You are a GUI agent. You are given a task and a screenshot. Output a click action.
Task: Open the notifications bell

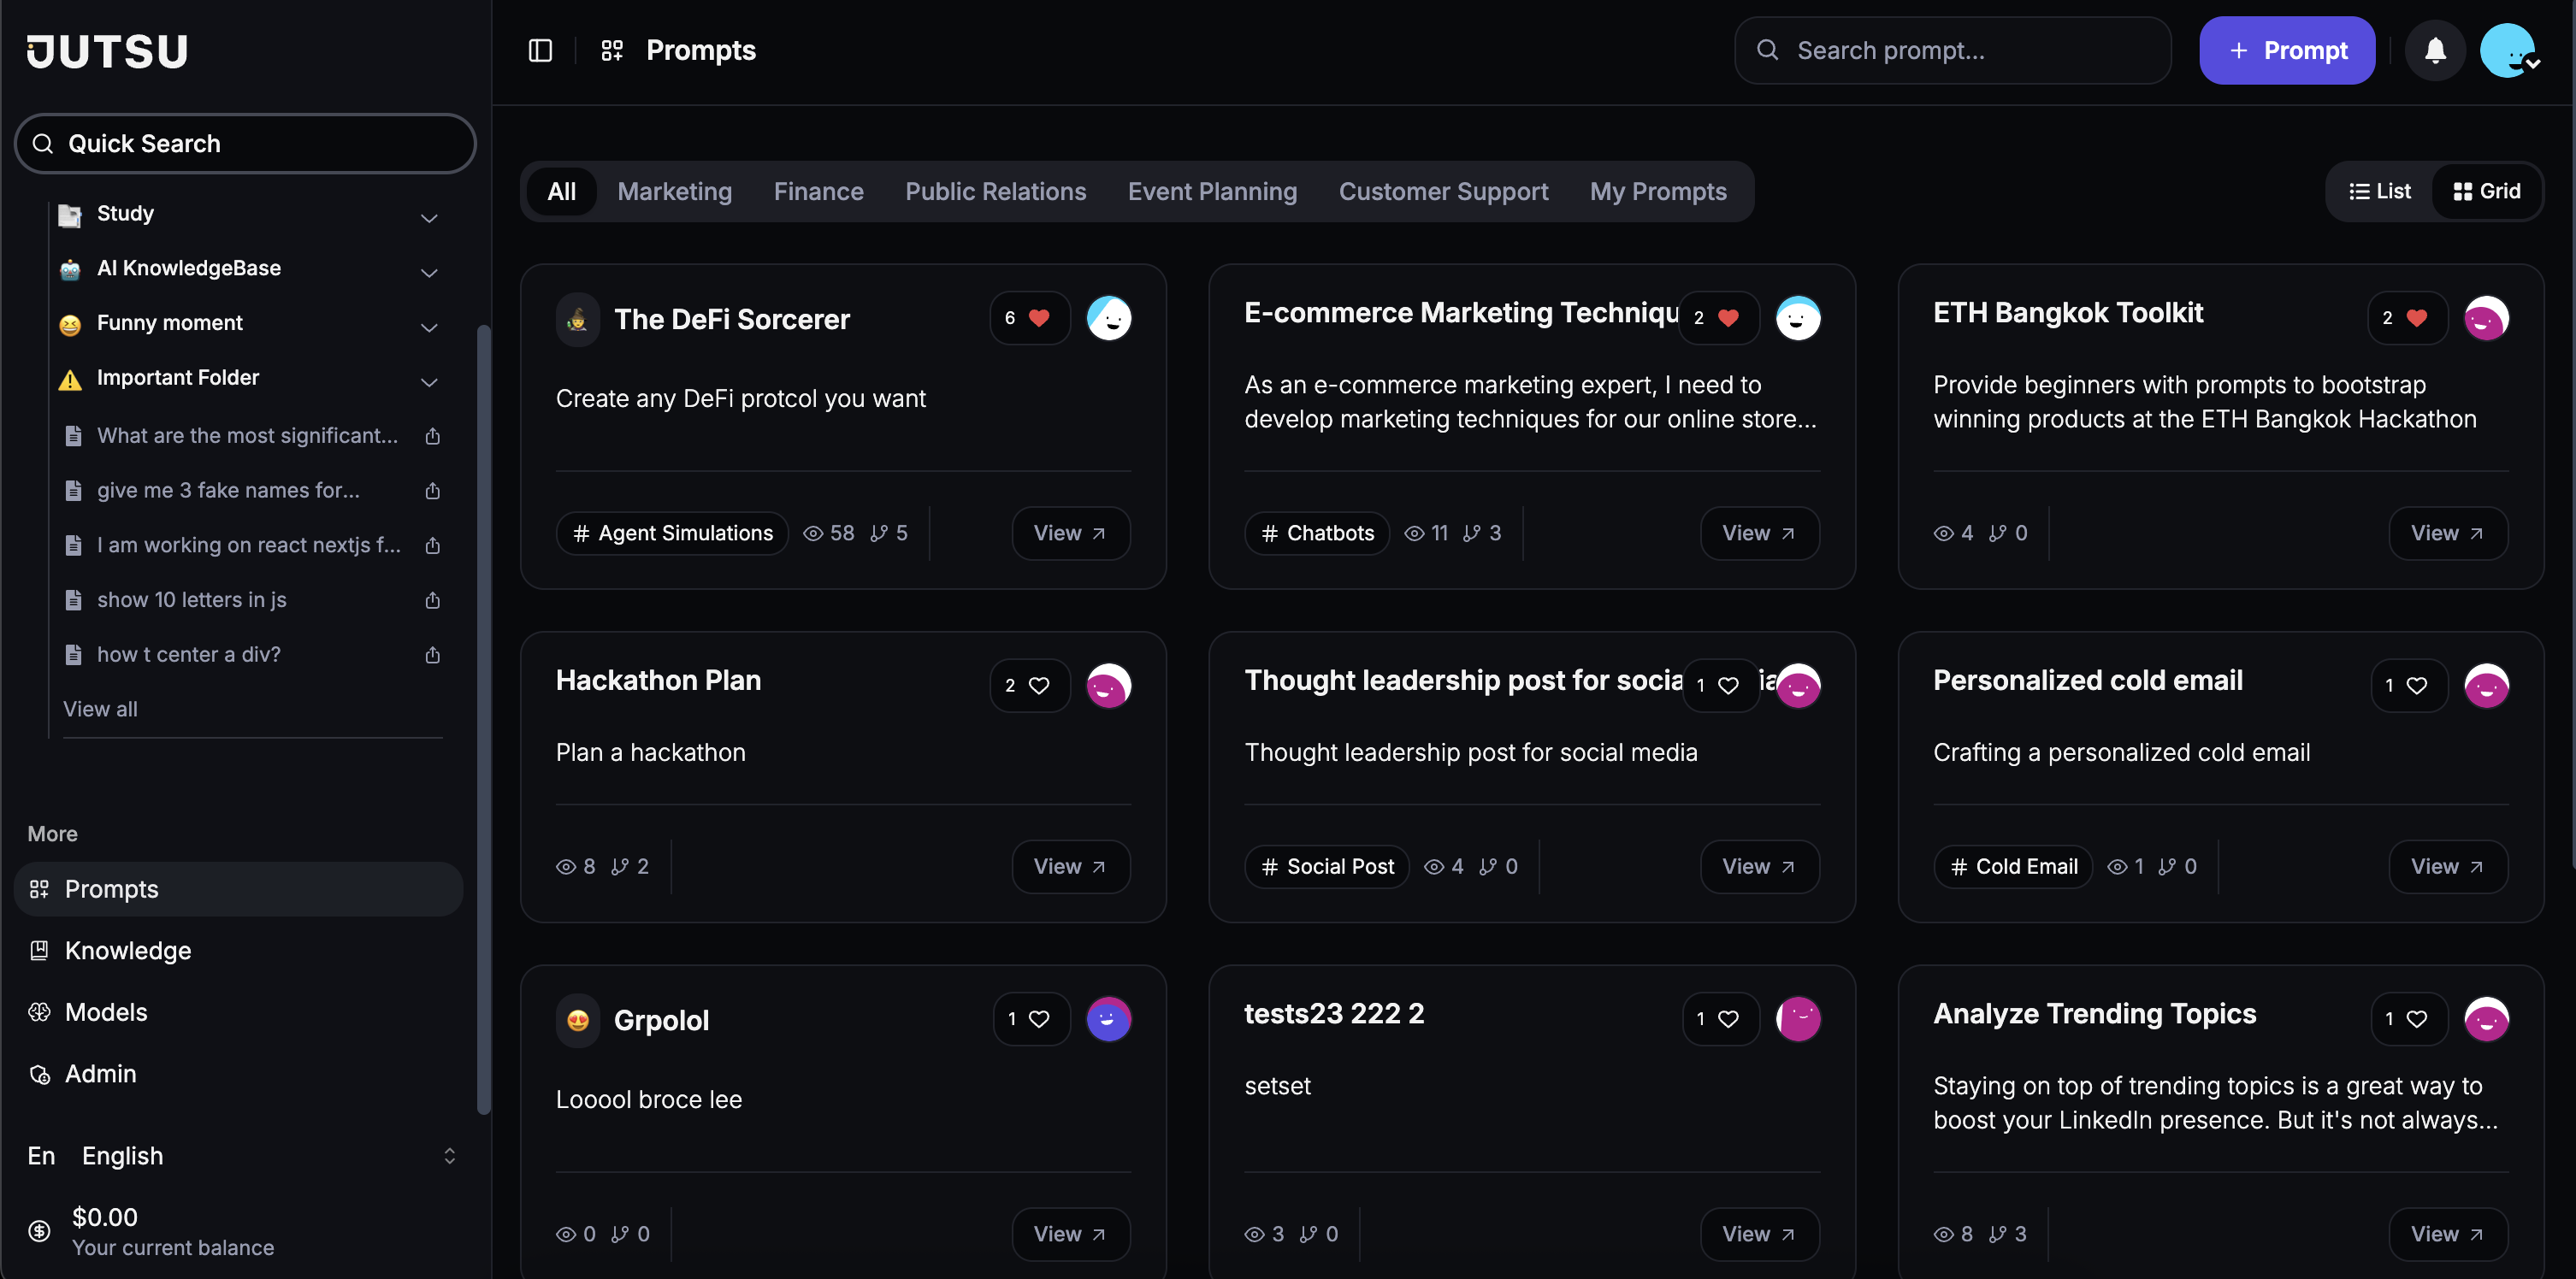2435,50
